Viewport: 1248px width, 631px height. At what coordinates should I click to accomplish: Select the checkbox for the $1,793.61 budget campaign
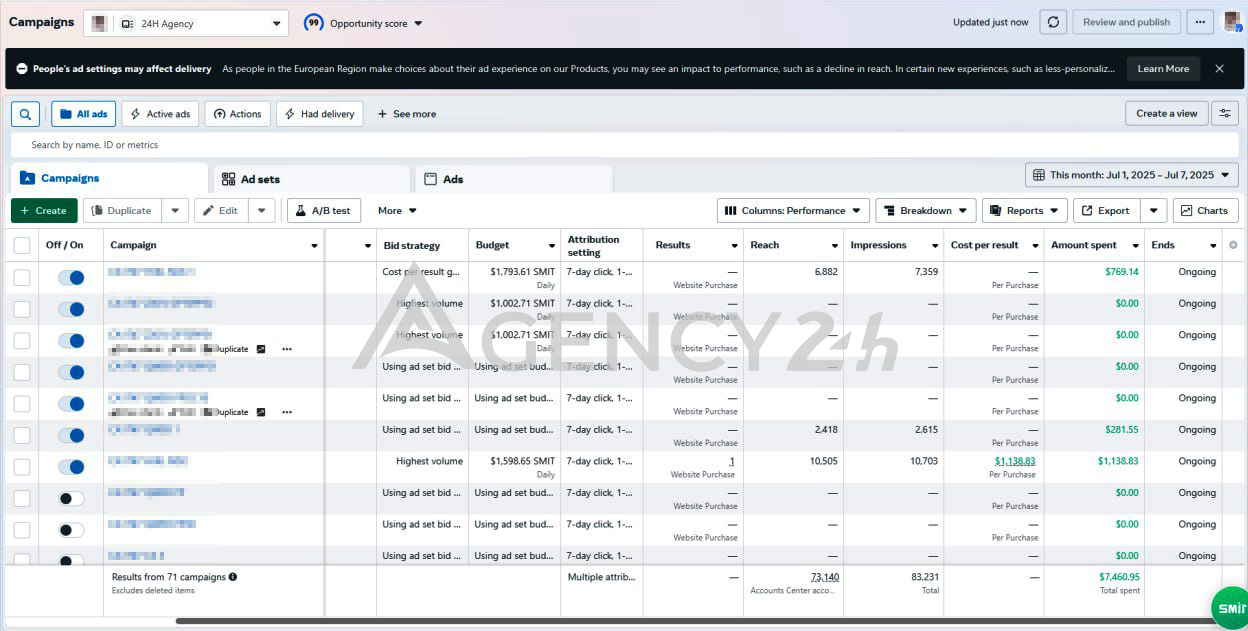[22, 277]
